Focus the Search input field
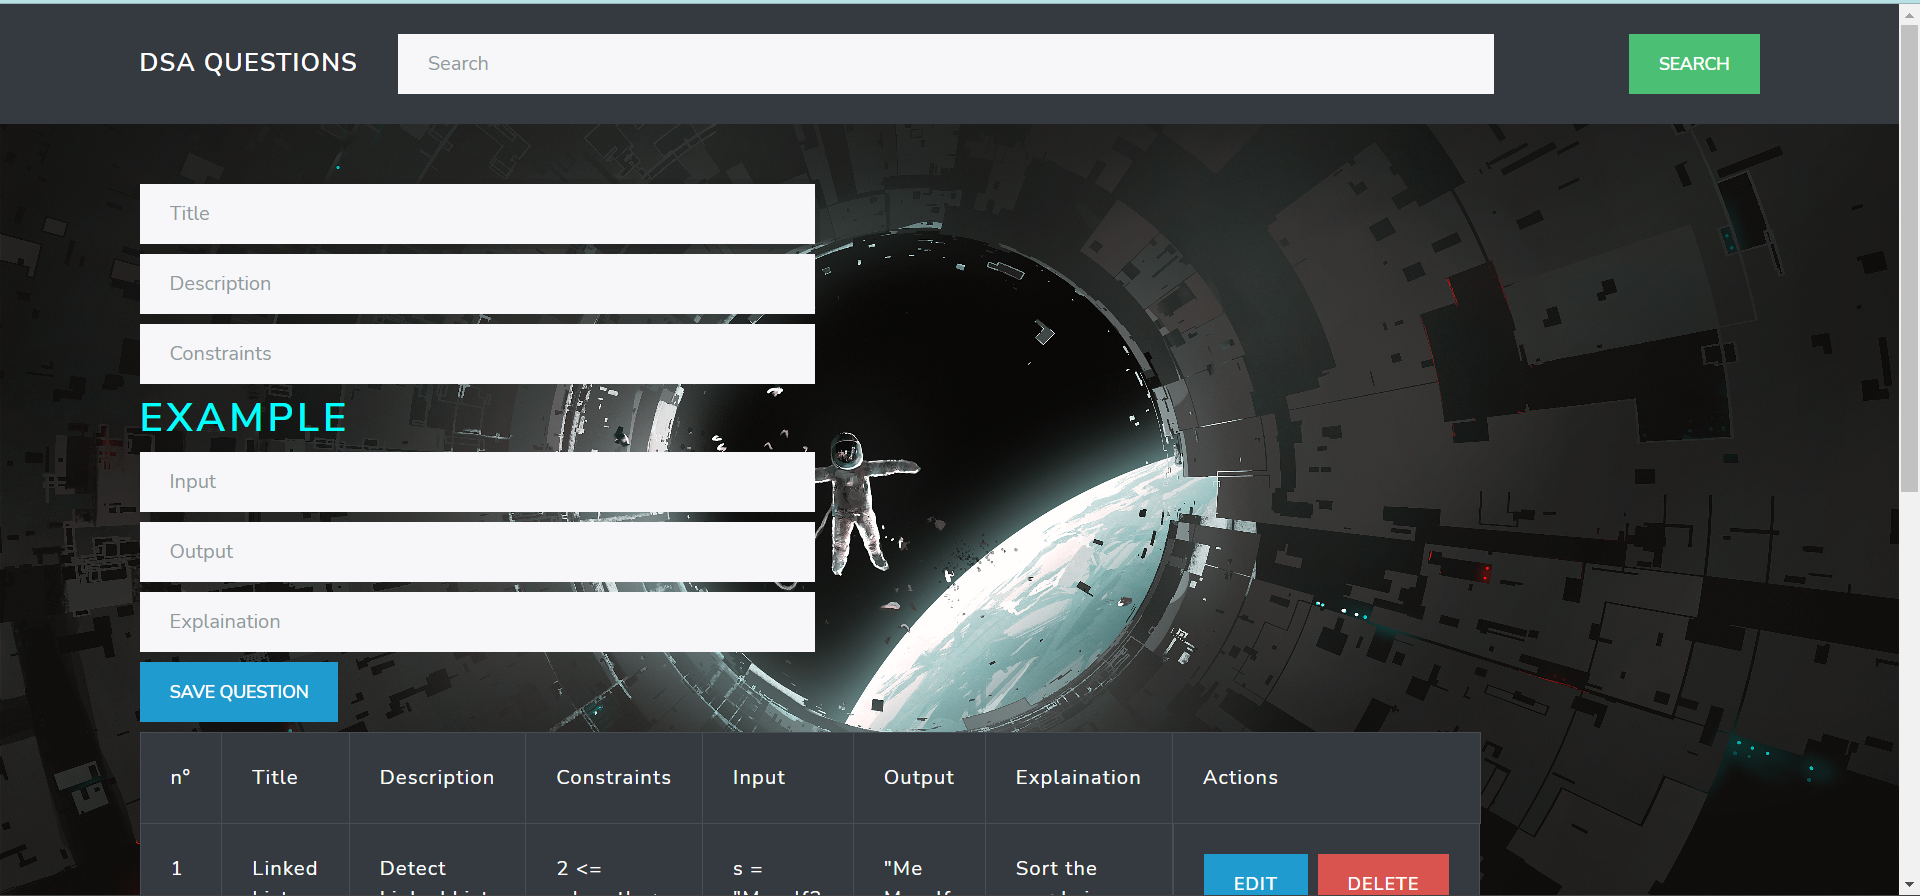The image size is (1920, 896). [945, 64]
